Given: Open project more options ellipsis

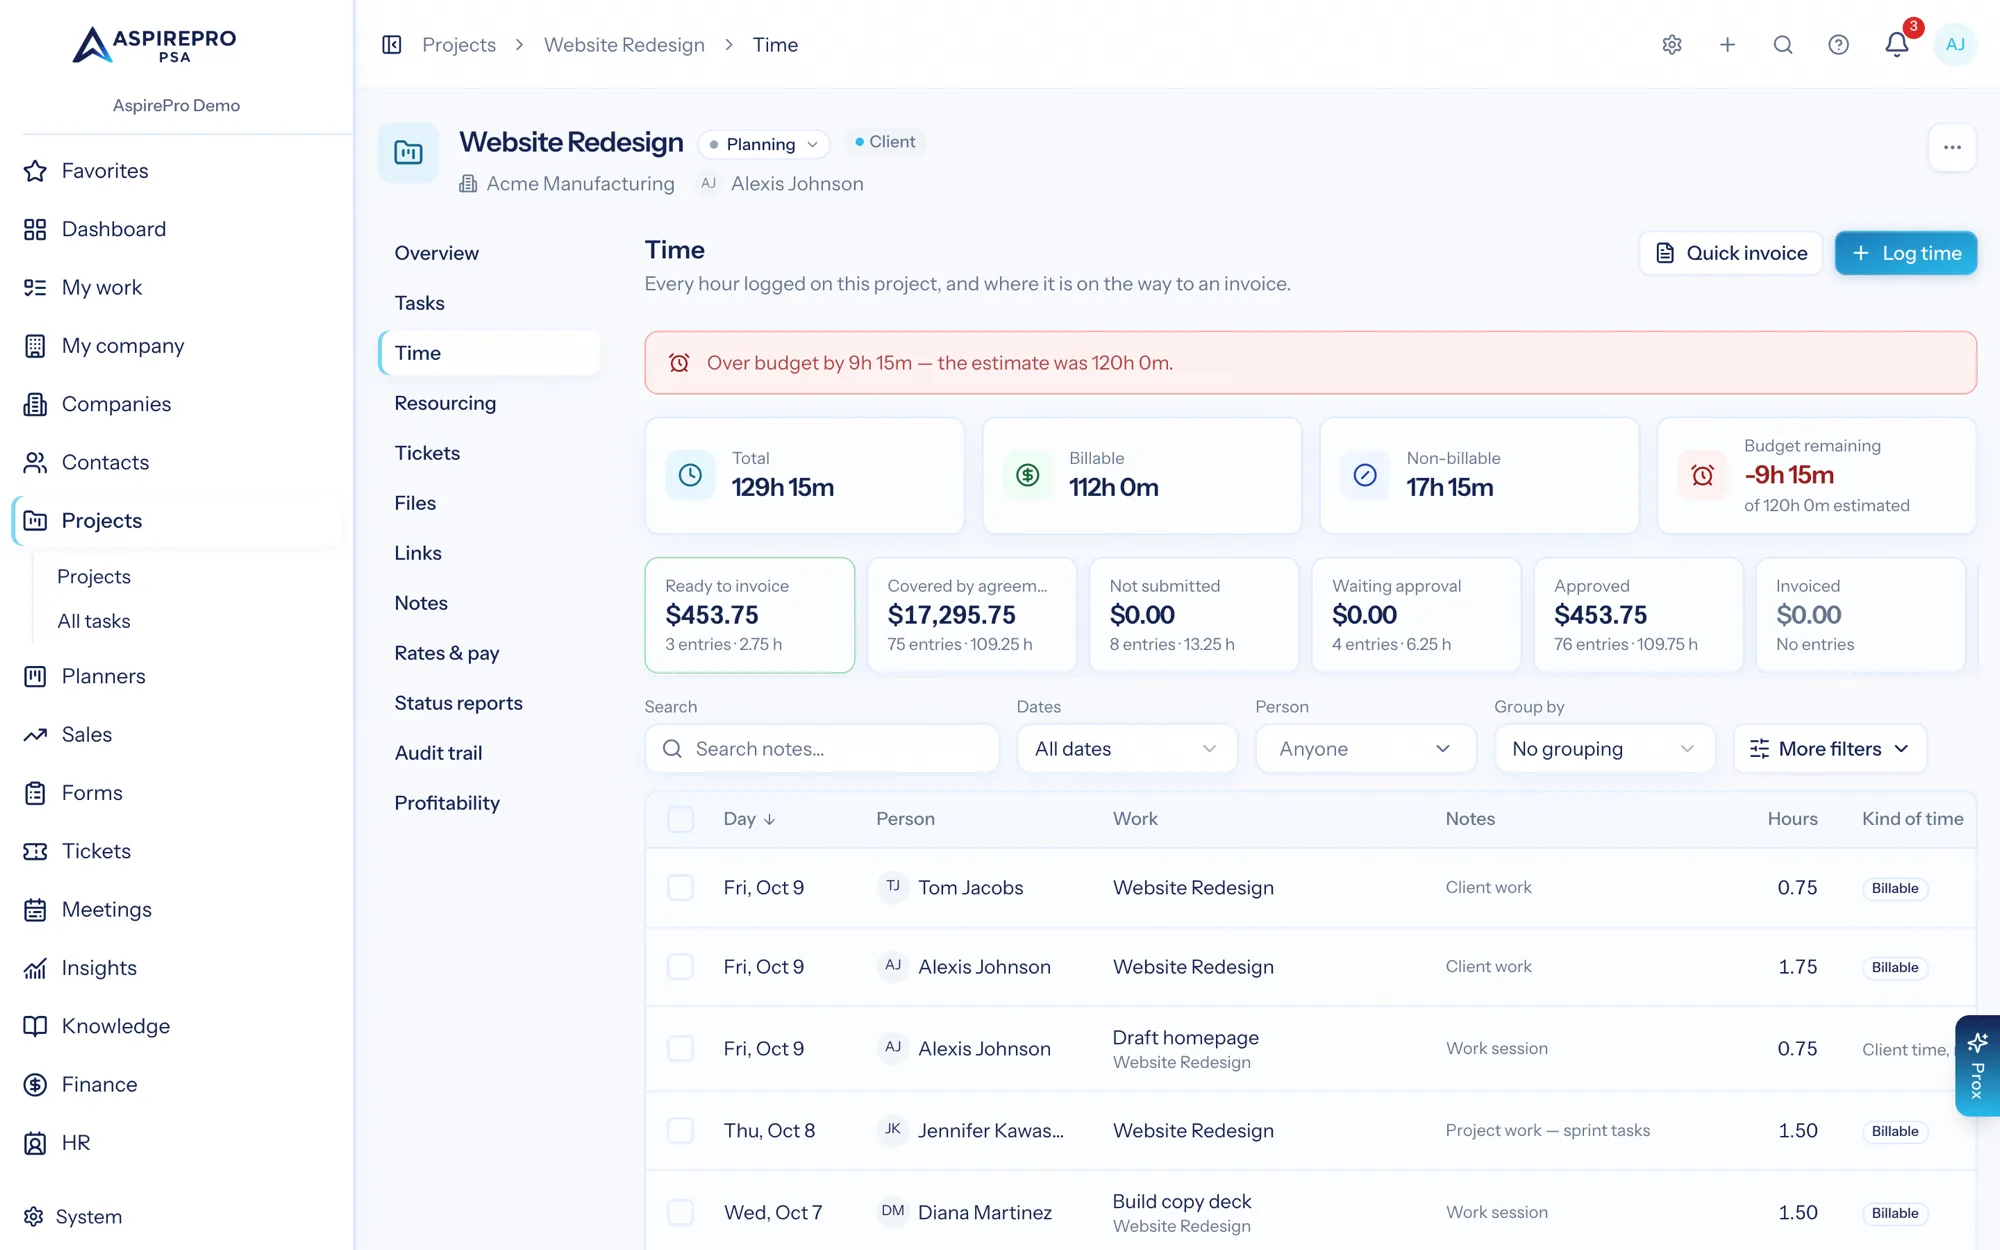Looking at the screenshot, I should (1952, 148).
